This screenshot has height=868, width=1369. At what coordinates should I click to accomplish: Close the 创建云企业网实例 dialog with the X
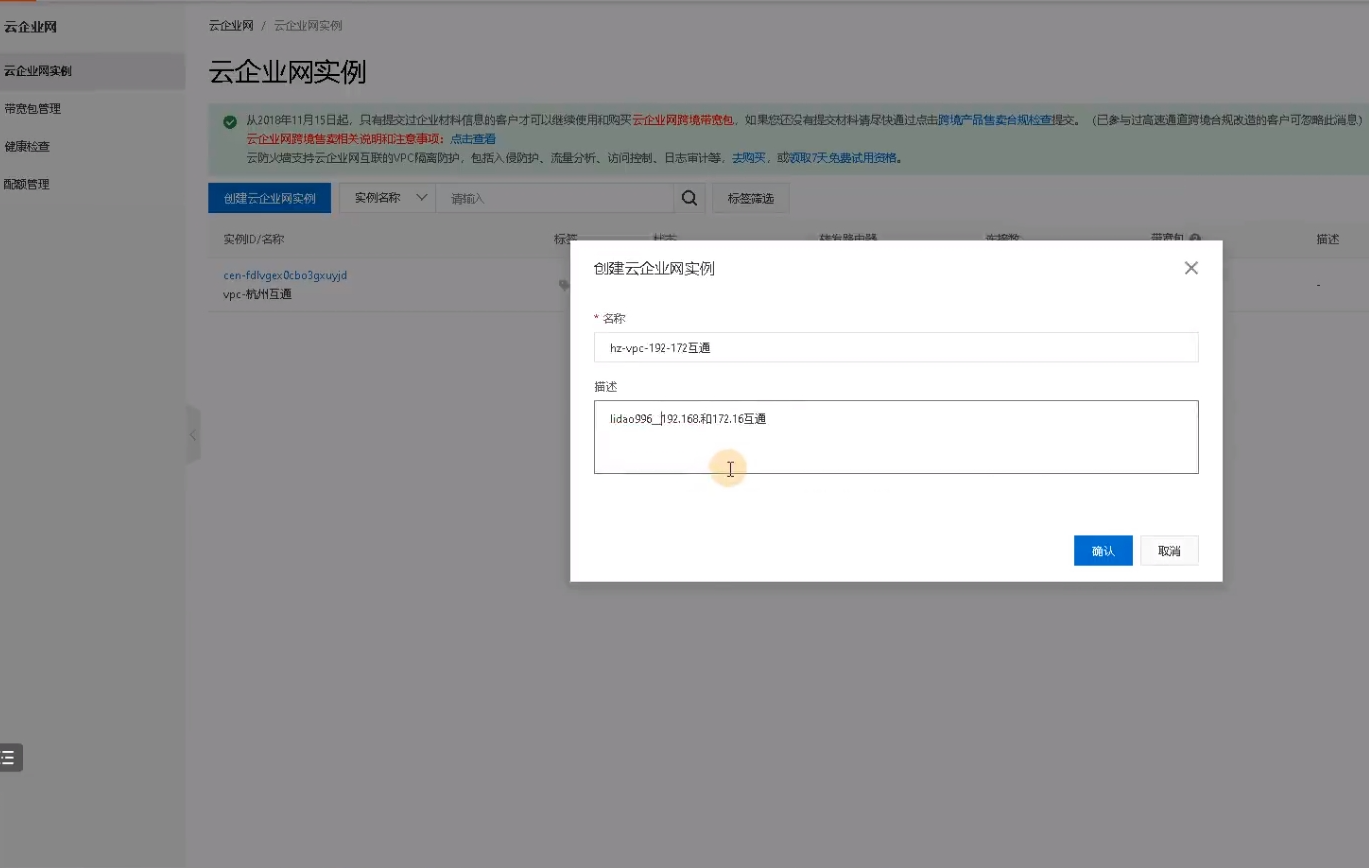pos(1189,267)
